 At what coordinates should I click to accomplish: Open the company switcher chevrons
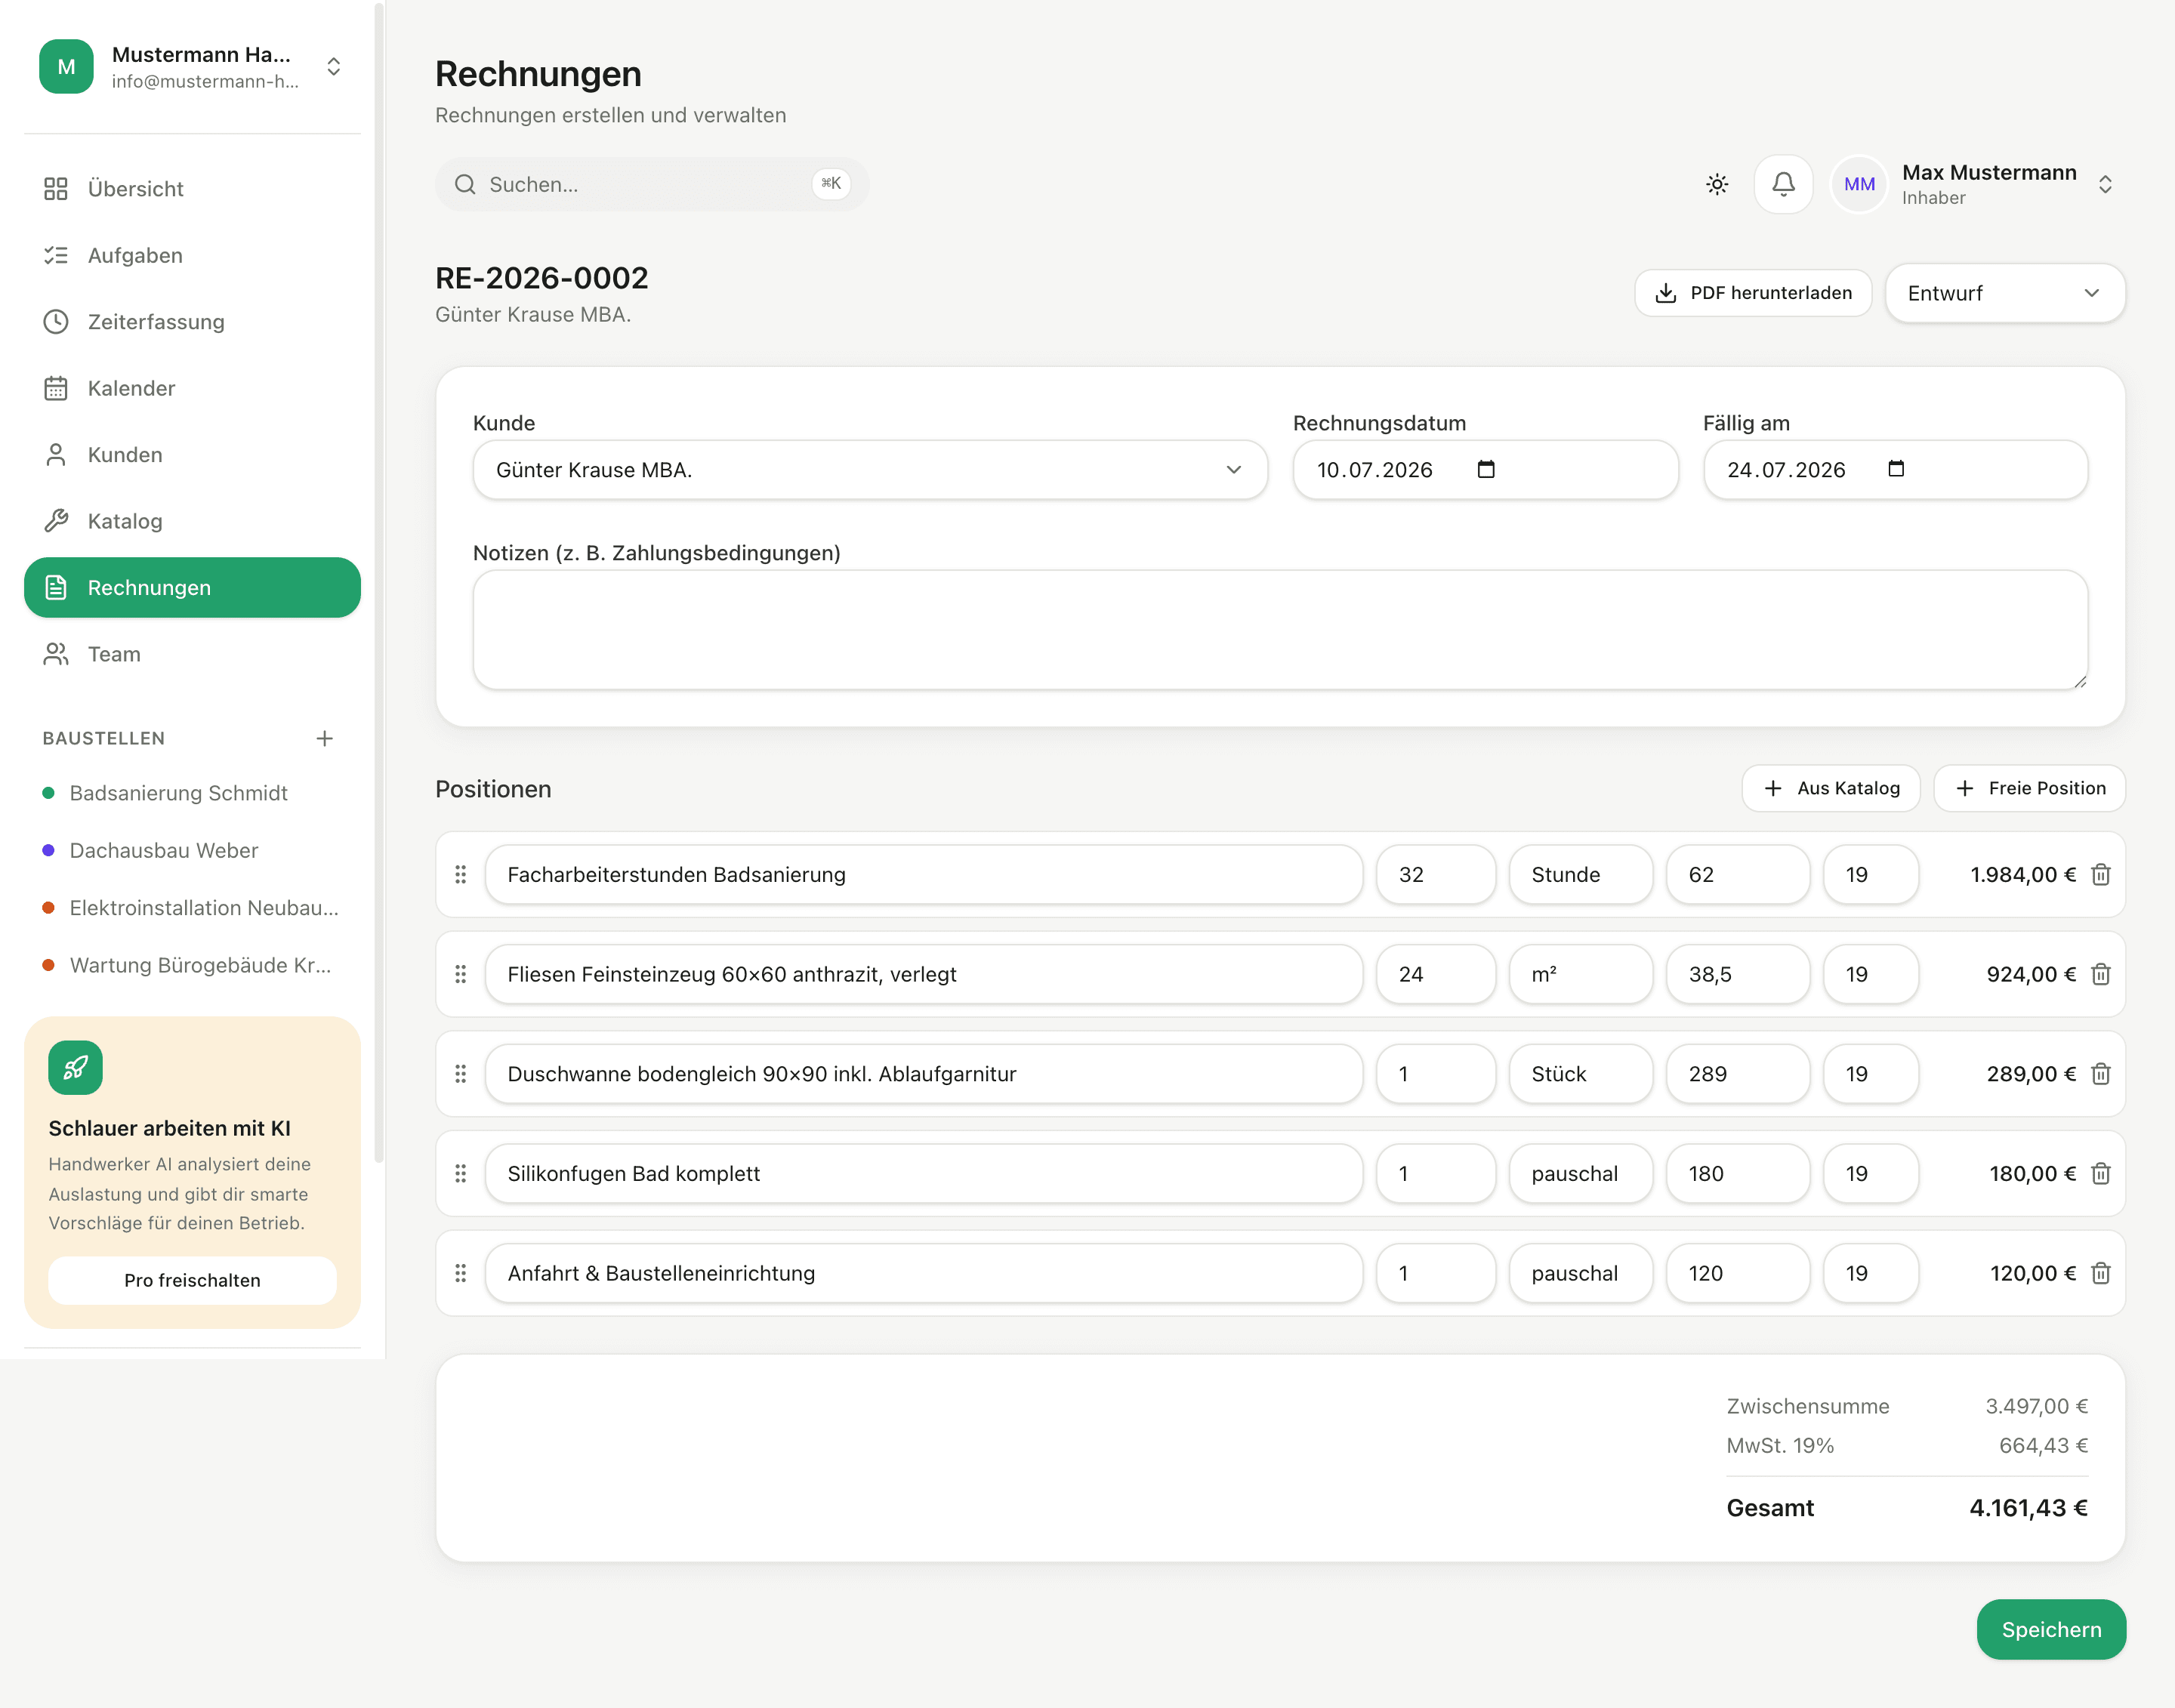(x=334, y=66)
